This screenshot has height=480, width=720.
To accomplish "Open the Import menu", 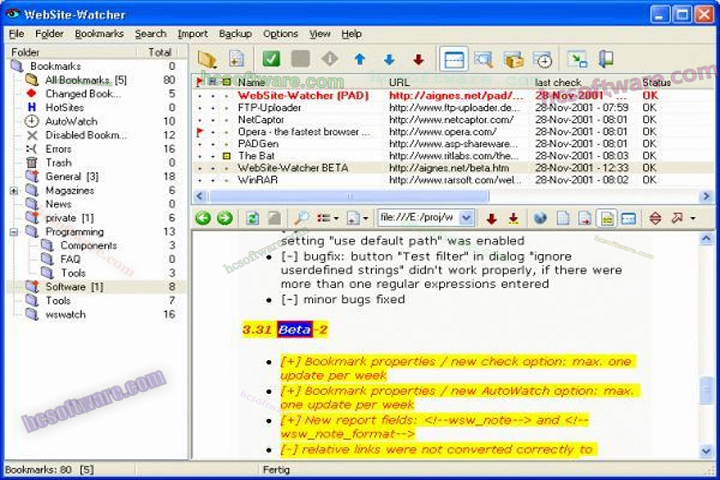I will click(x=193, y=34).
